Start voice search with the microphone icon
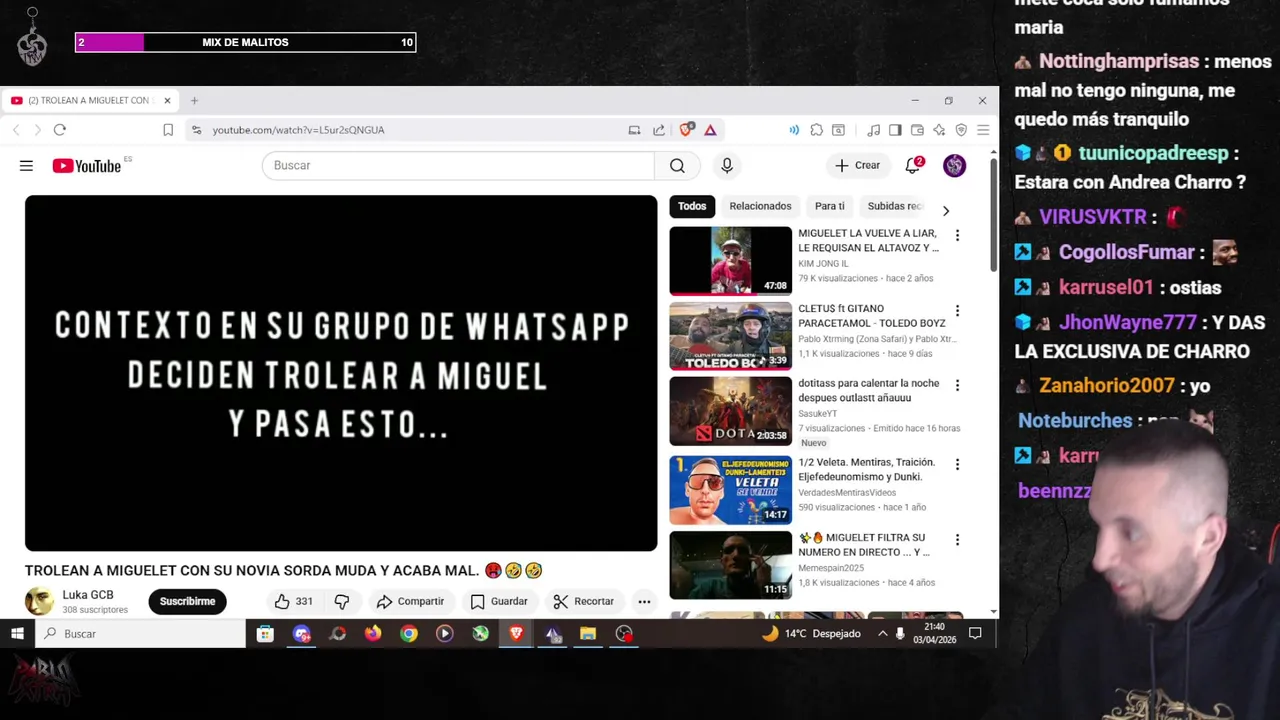 [x=727, y=166]
